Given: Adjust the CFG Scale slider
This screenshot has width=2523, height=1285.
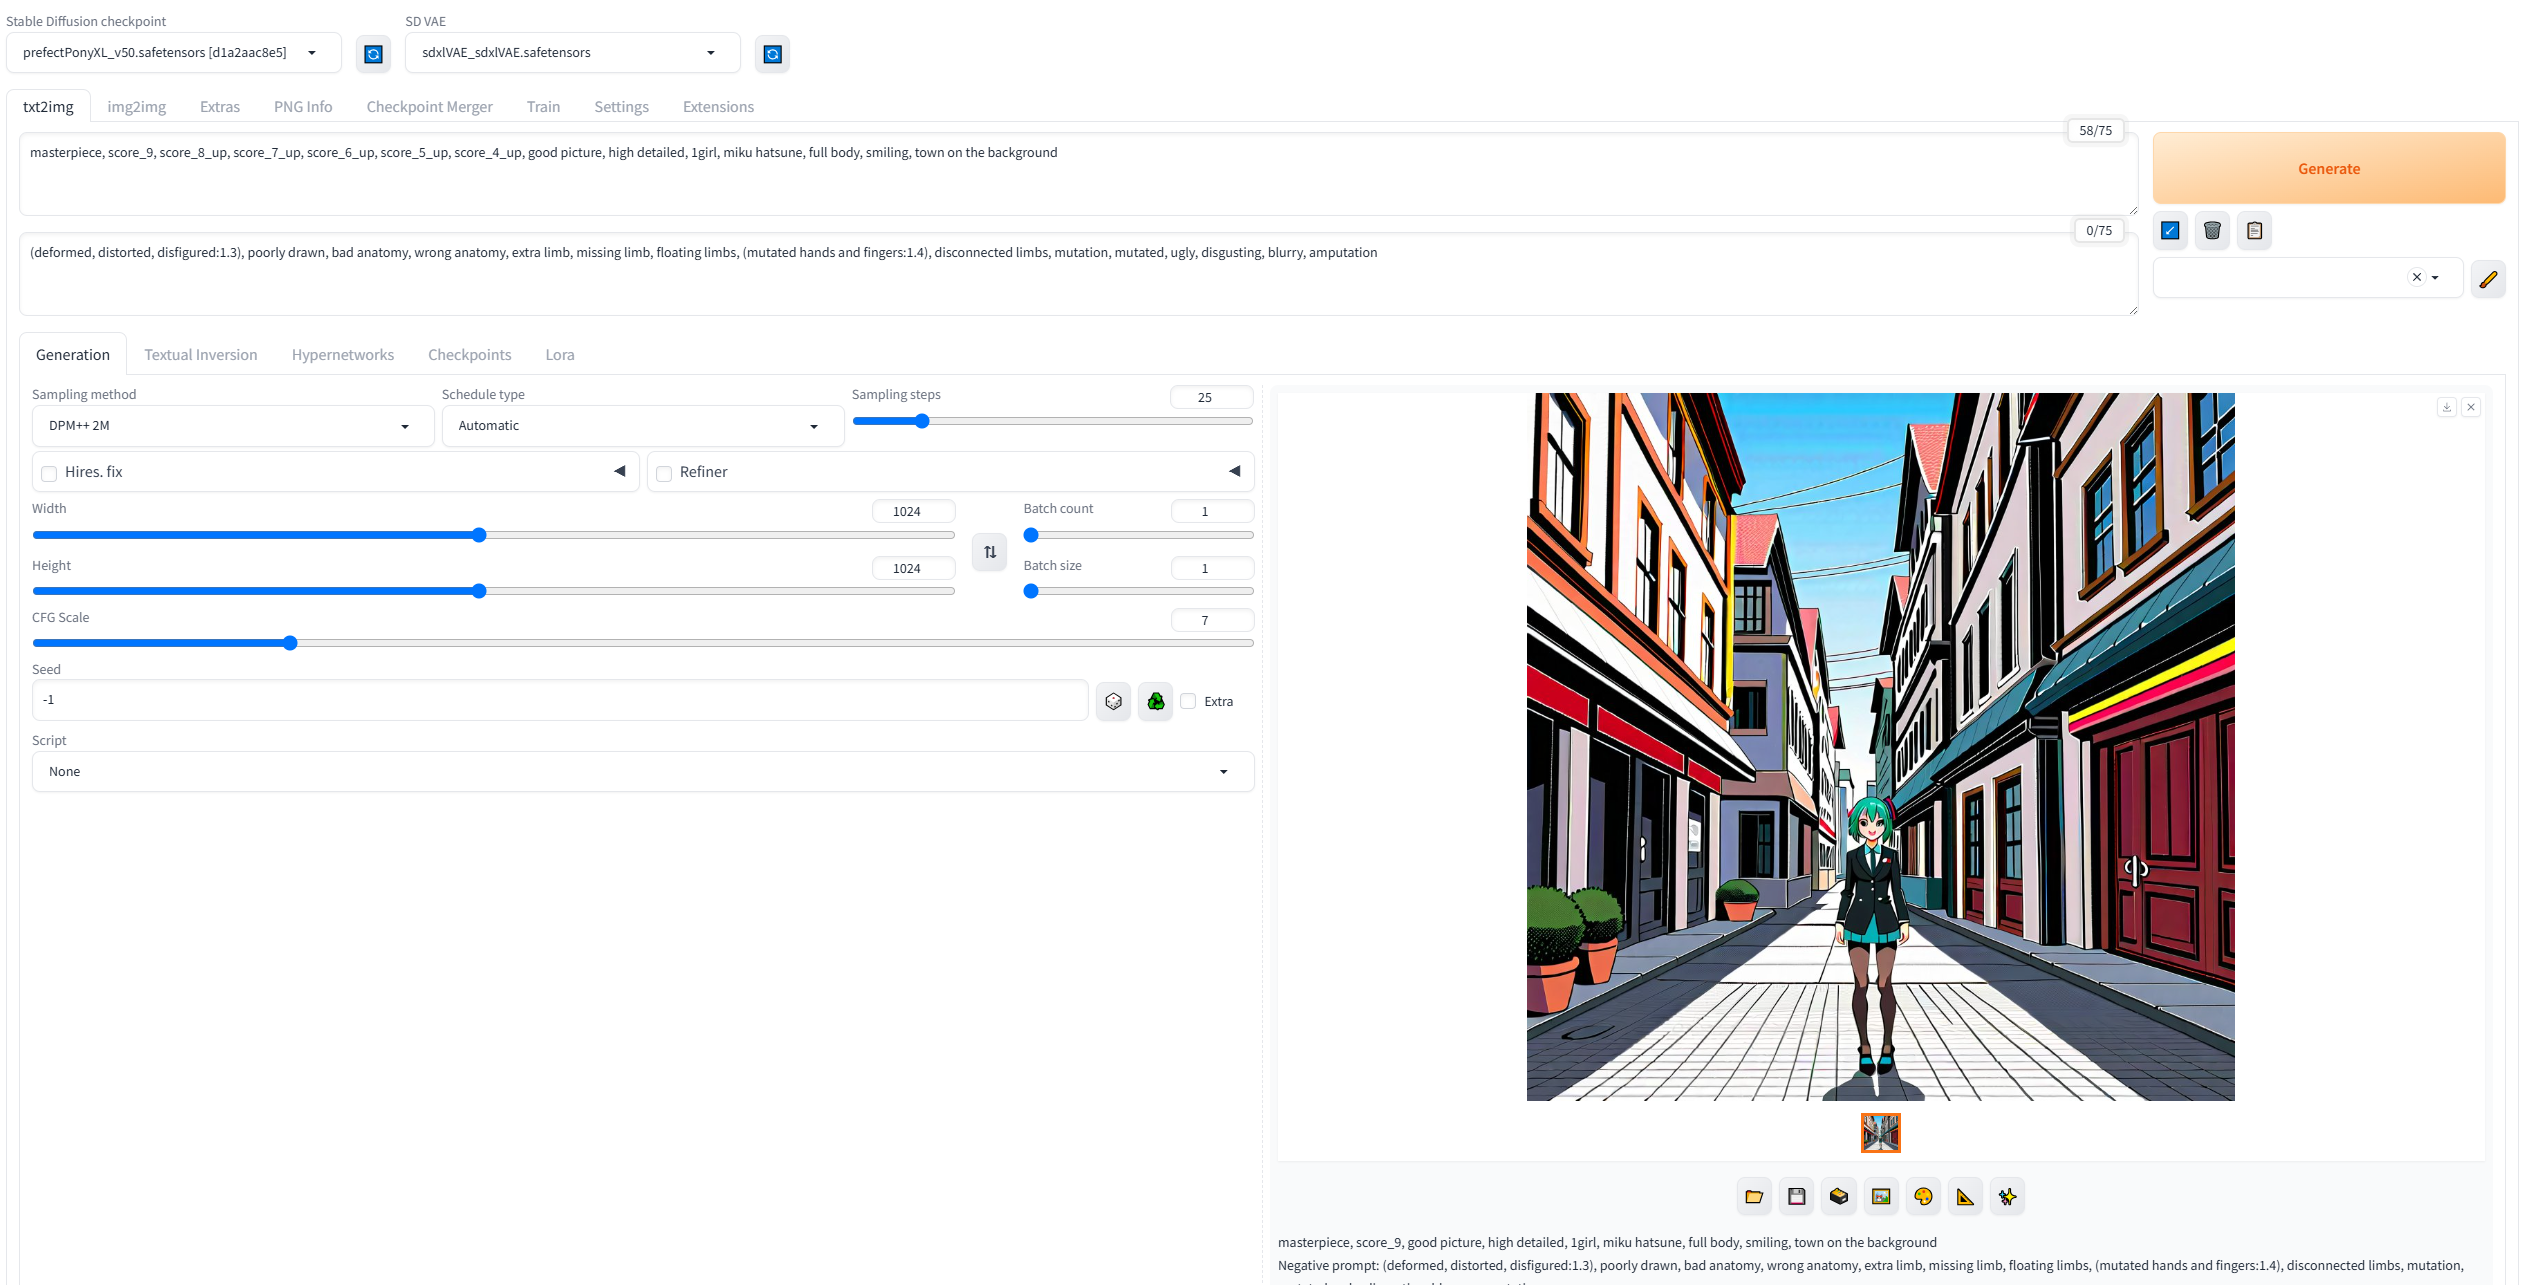Looking at the screenshot, I should (643, 644).
